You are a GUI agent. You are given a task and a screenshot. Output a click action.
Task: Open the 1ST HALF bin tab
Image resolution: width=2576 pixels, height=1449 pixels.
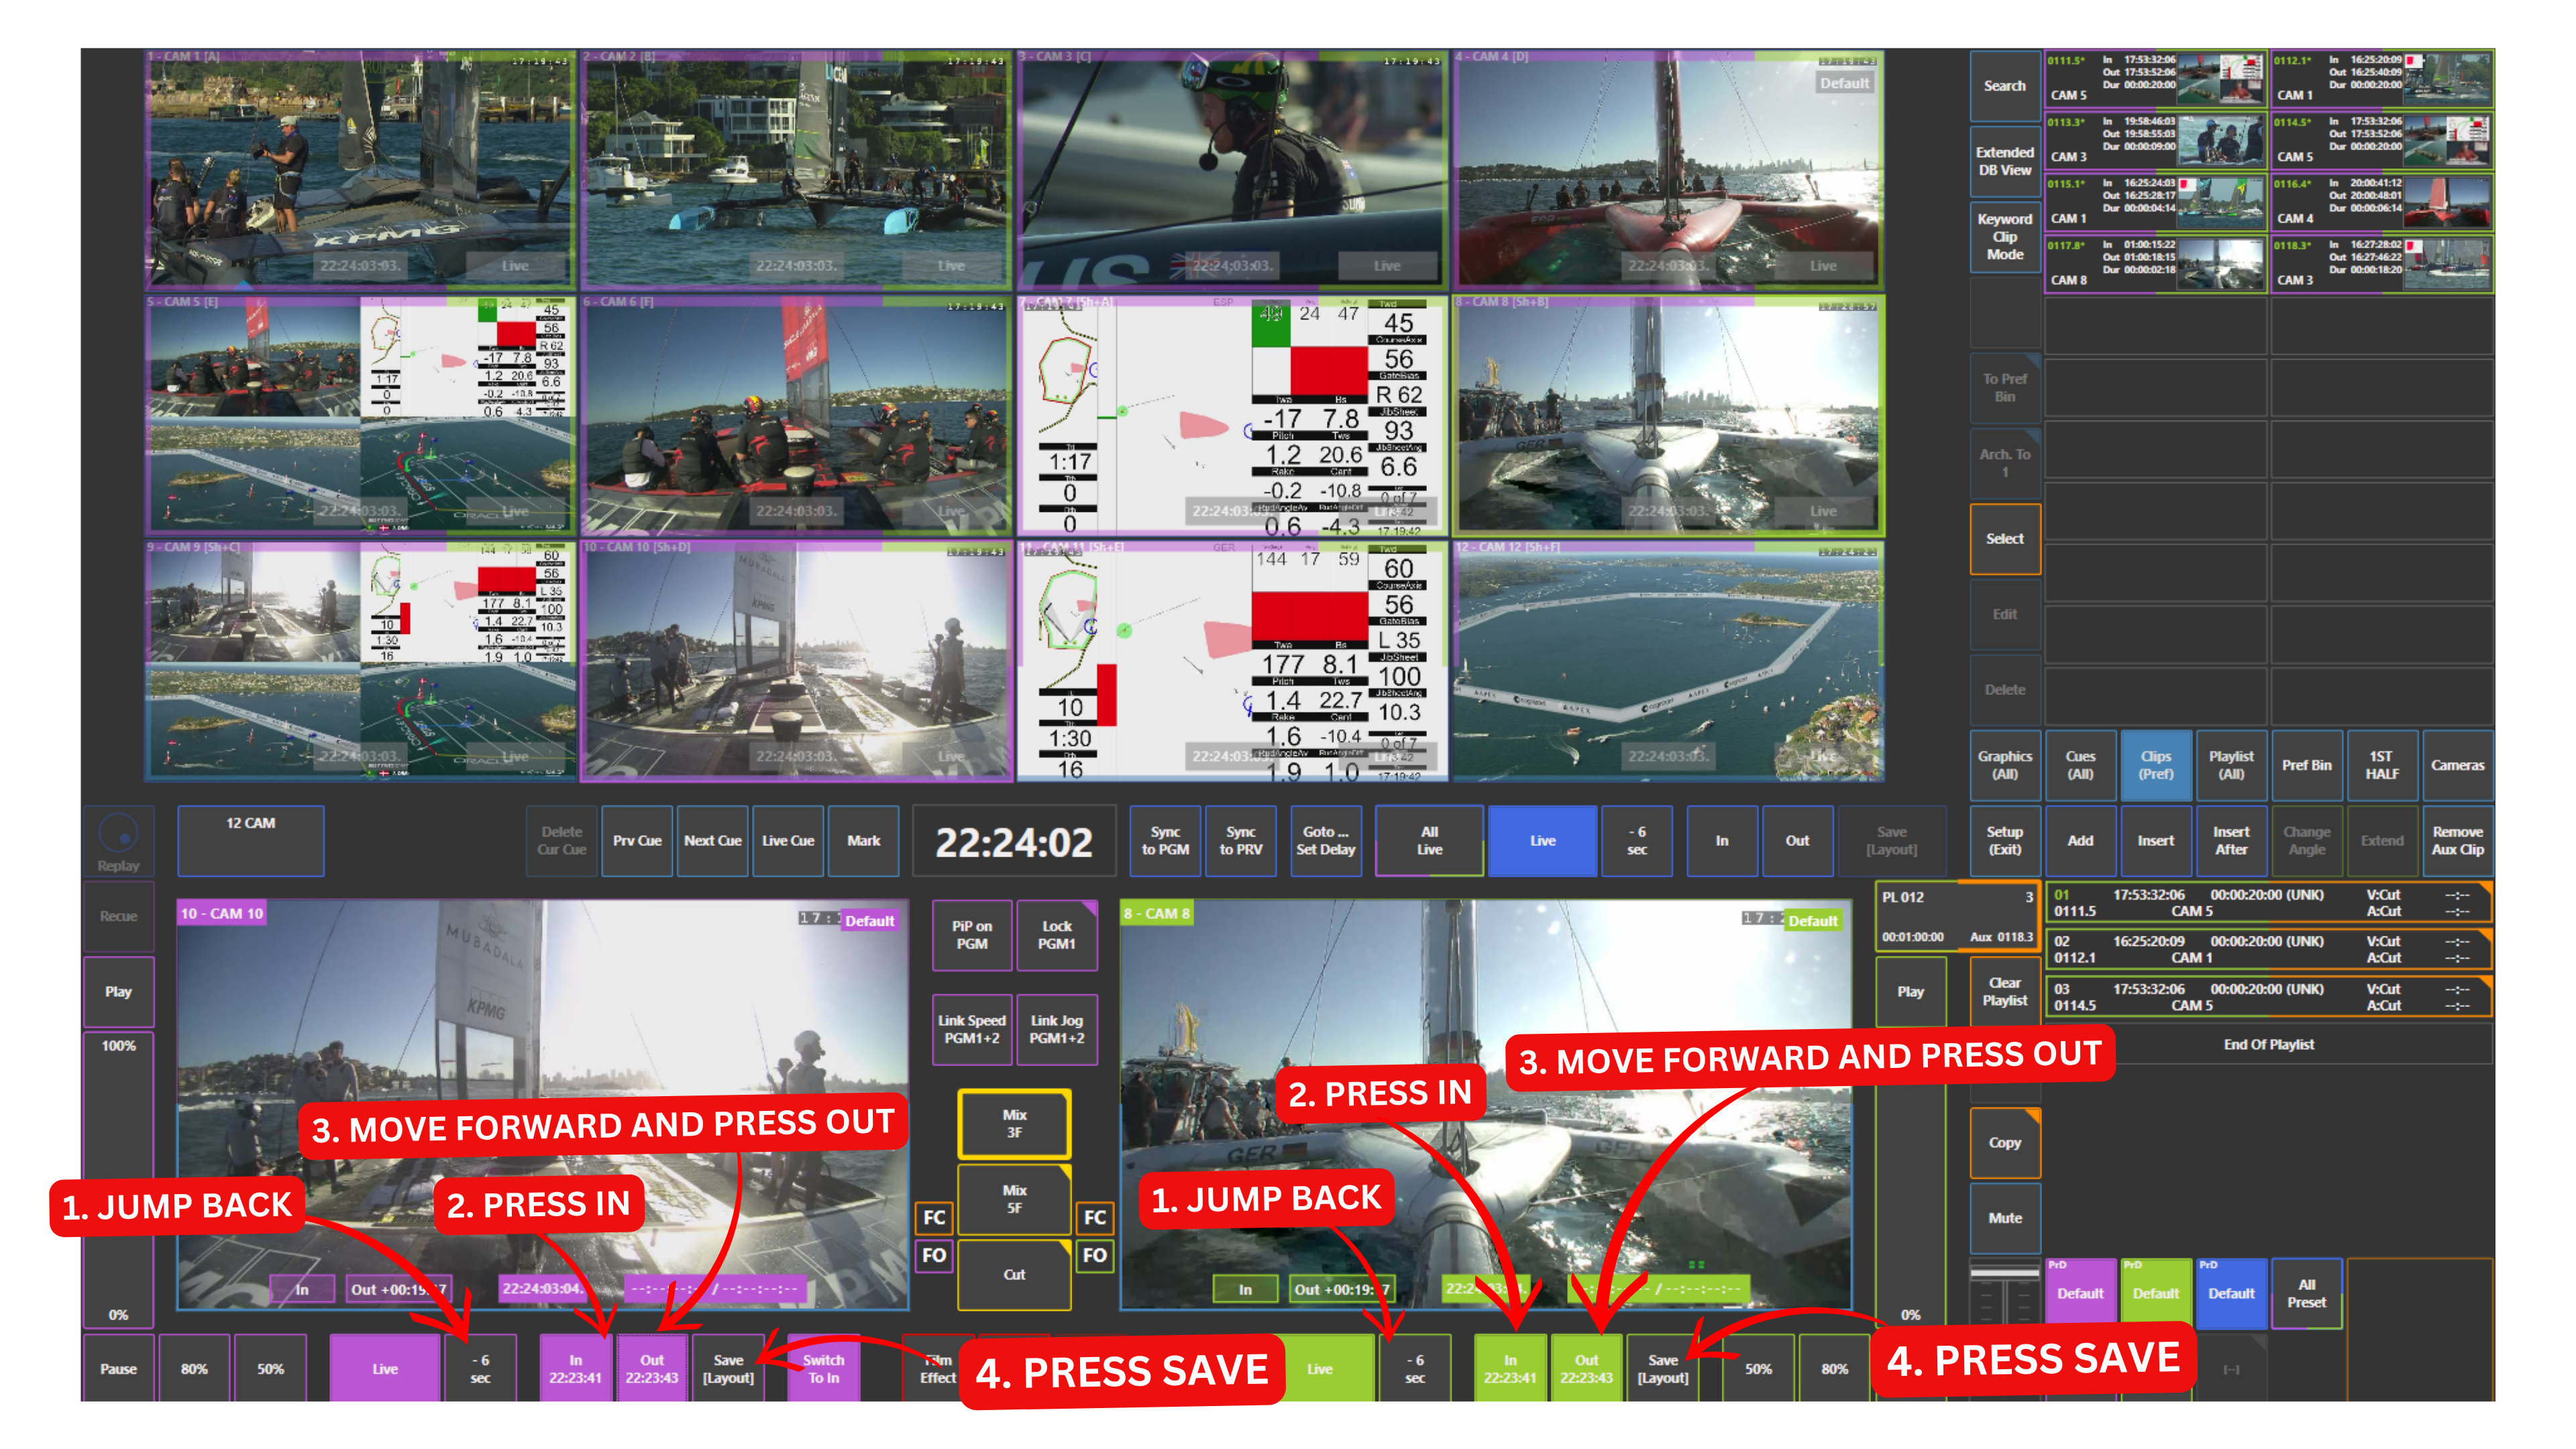pos(2382,765)
